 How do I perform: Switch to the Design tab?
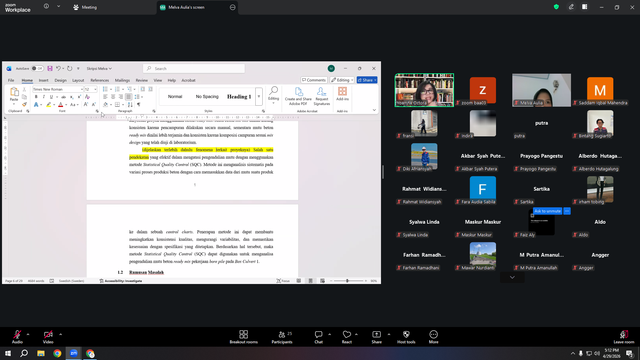point(60,80)
